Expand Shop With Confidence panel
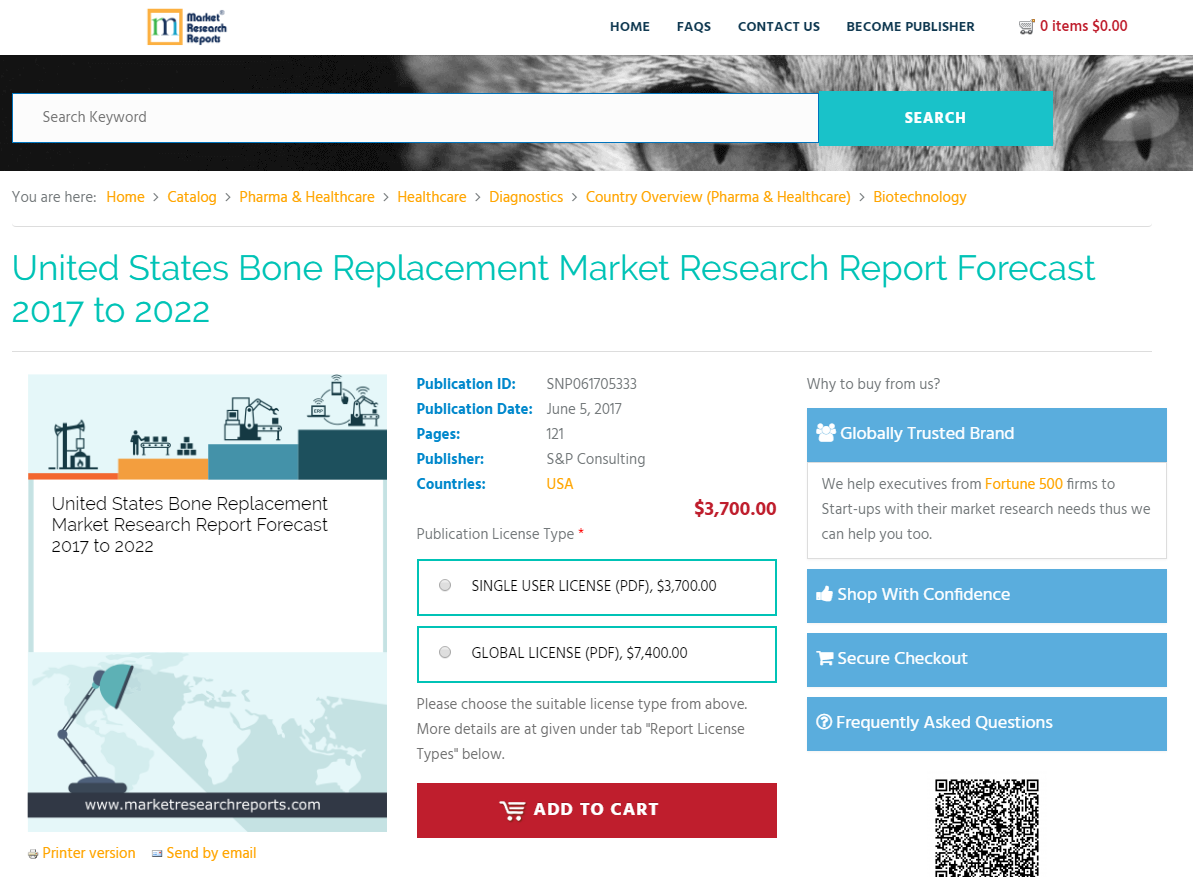The image size is (1193, 877). click(x=986, y=596)
